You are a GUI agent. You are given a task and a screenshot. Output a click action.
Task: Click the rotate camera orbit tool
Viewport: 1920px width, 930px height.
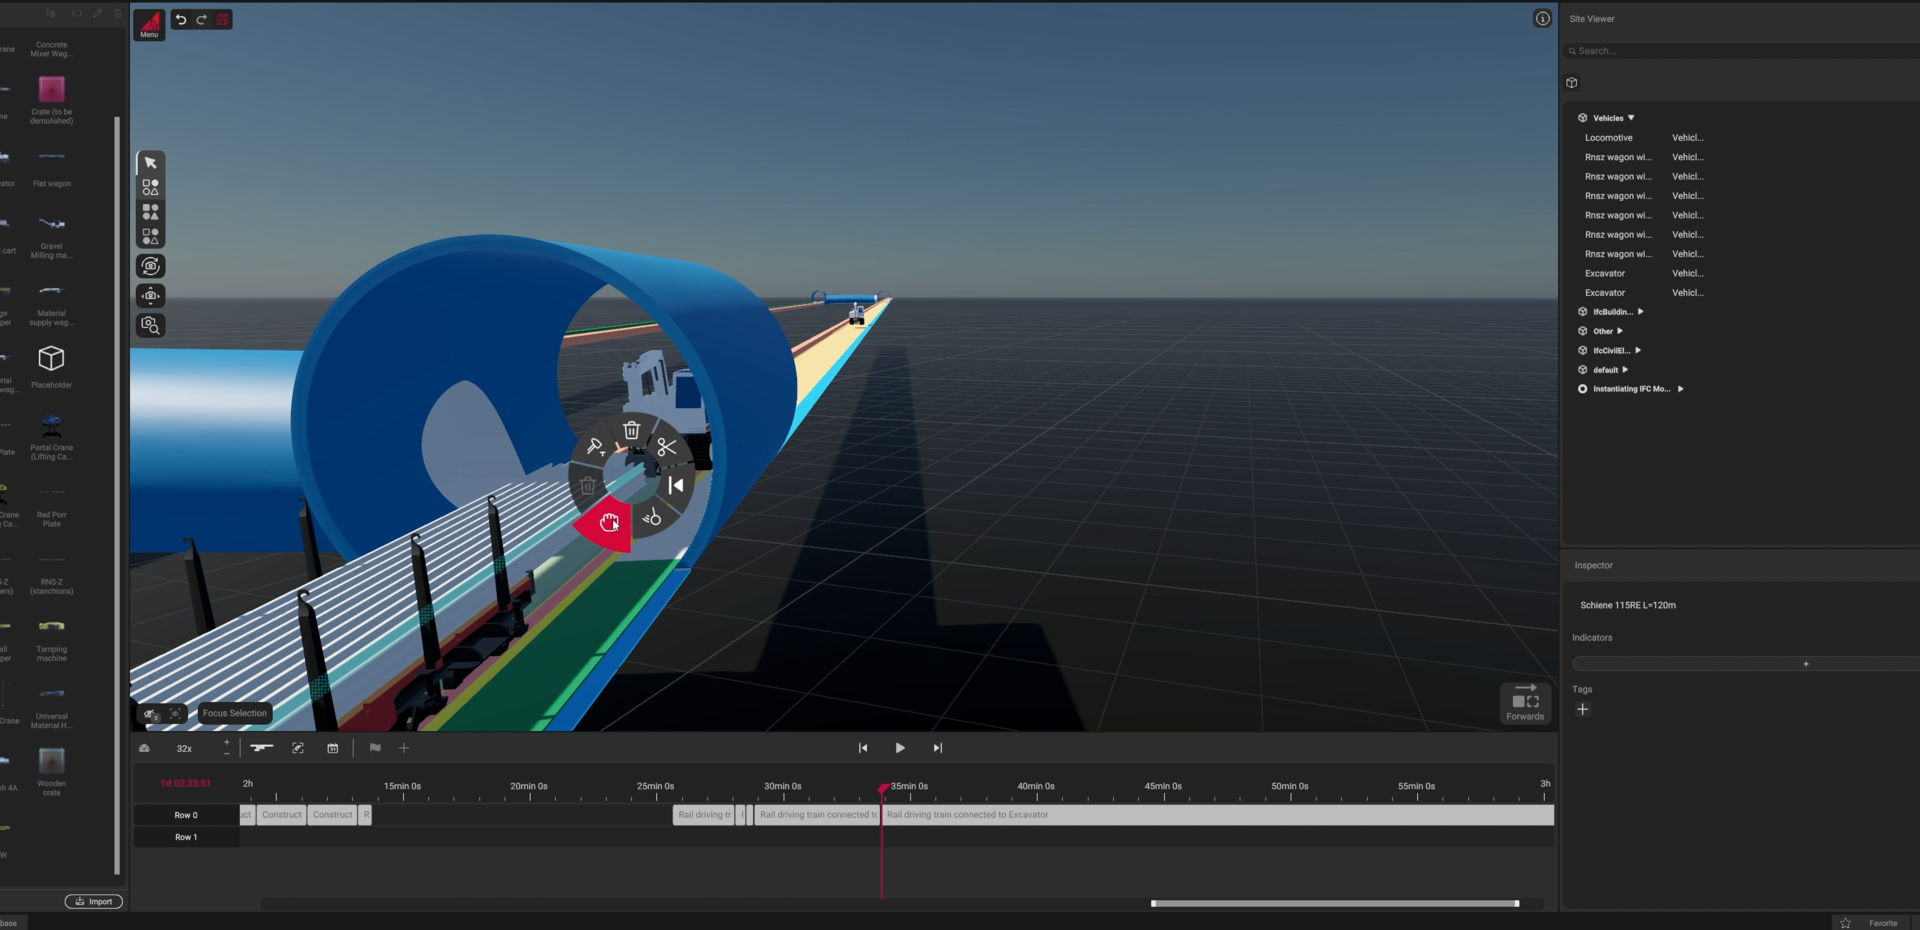(x=150, y=266)
